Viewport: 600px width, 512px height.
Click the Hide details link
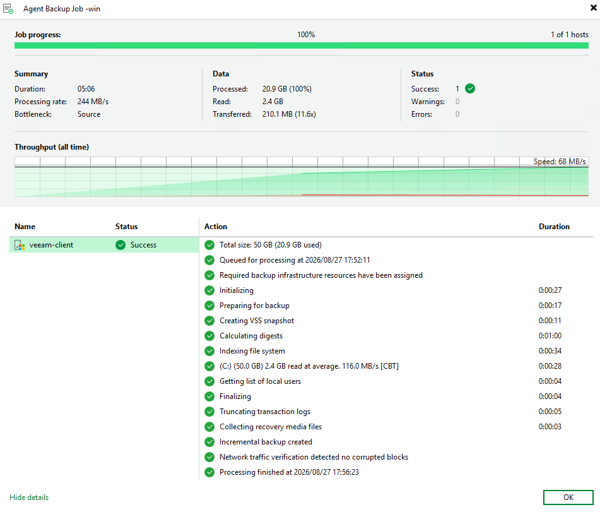coord(29,497)
